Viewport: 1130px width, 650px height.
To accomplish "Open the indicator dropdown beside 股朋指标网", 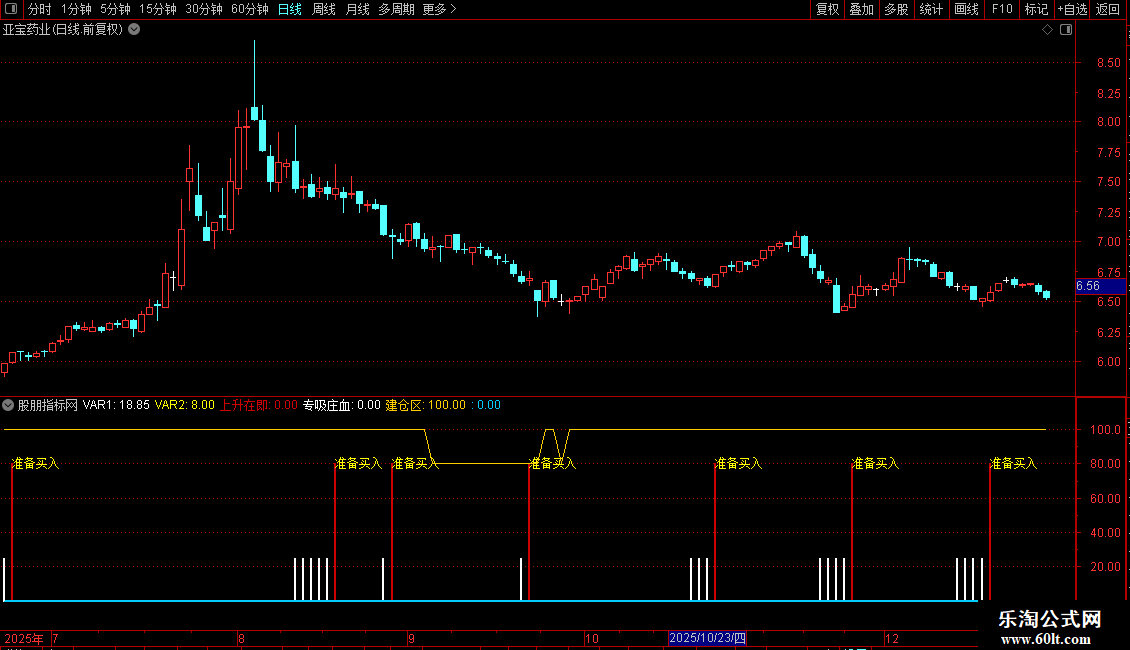I will (8, 405).
